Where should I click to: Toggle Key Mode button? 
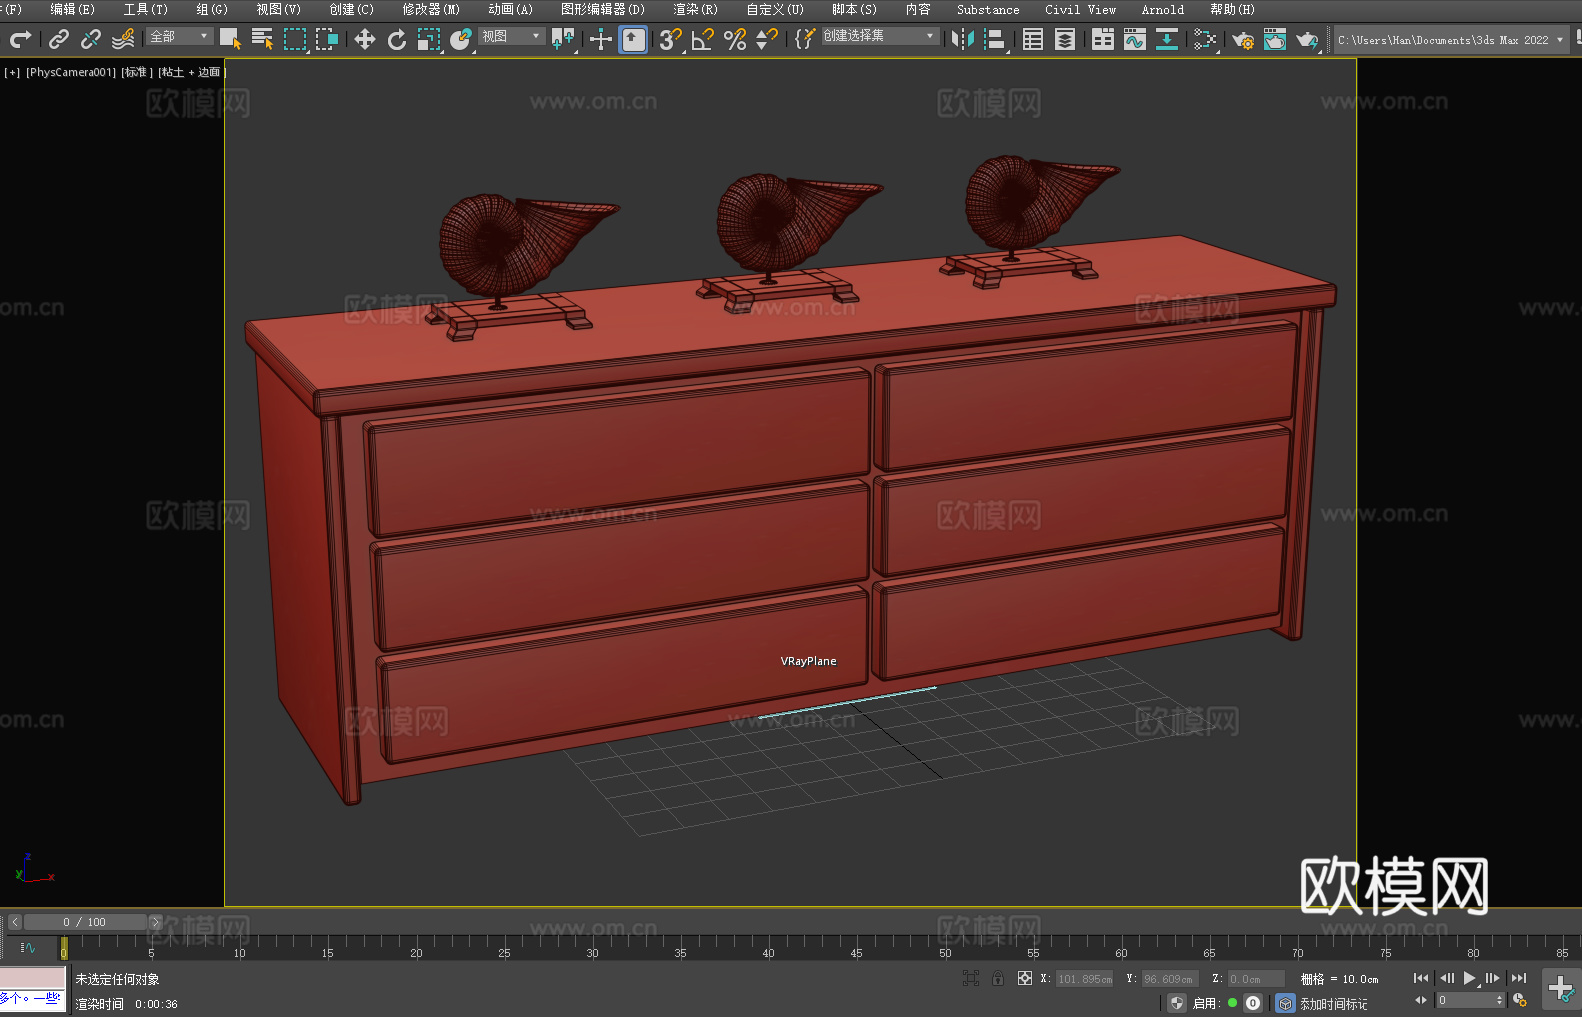(x=1421, y=1000)
